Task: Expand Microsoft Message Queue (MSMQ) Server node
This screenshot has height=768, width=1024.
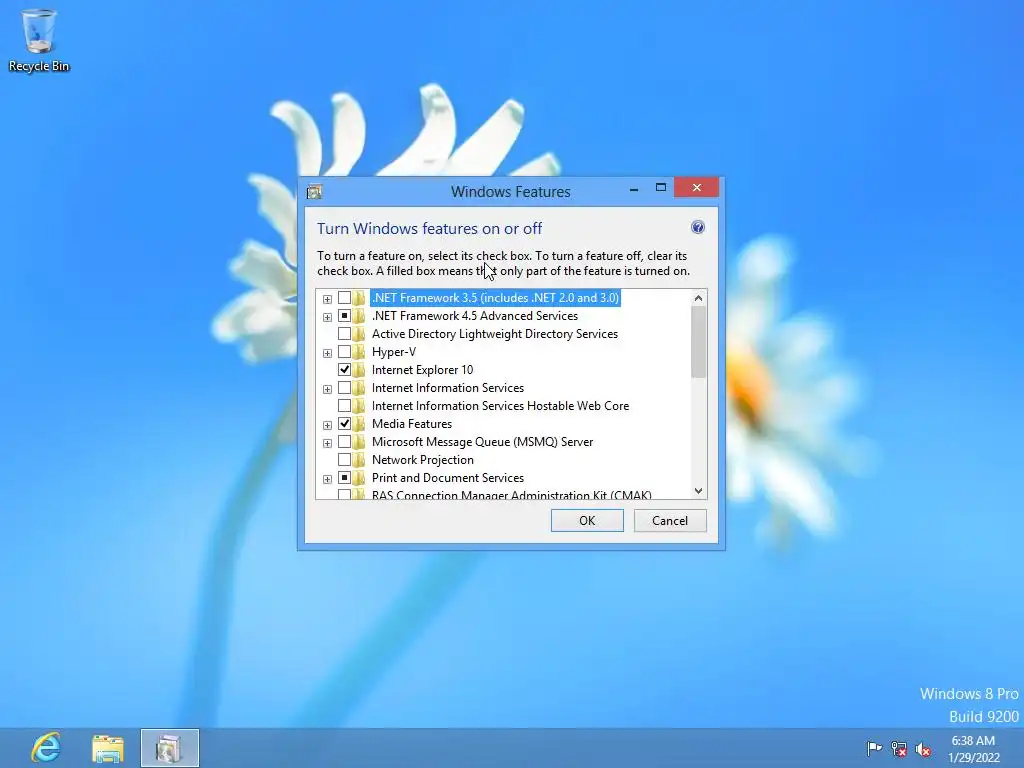Action: [x=327, y=443]
